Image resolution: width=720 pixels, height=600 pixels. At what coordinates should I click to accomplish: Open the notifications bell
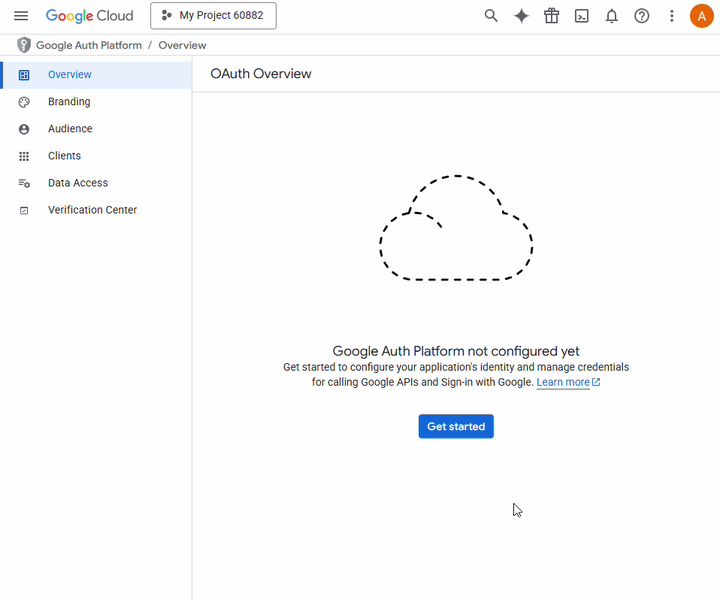point(611,16)
